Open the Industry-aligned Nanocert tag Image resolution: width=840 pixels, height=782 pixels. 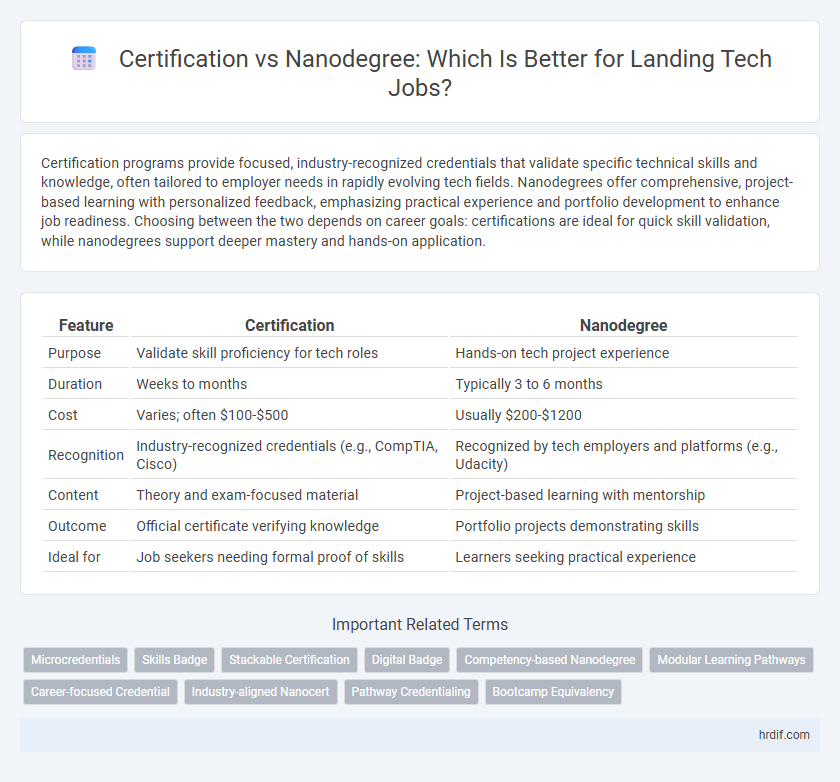(x=260, y=691)
